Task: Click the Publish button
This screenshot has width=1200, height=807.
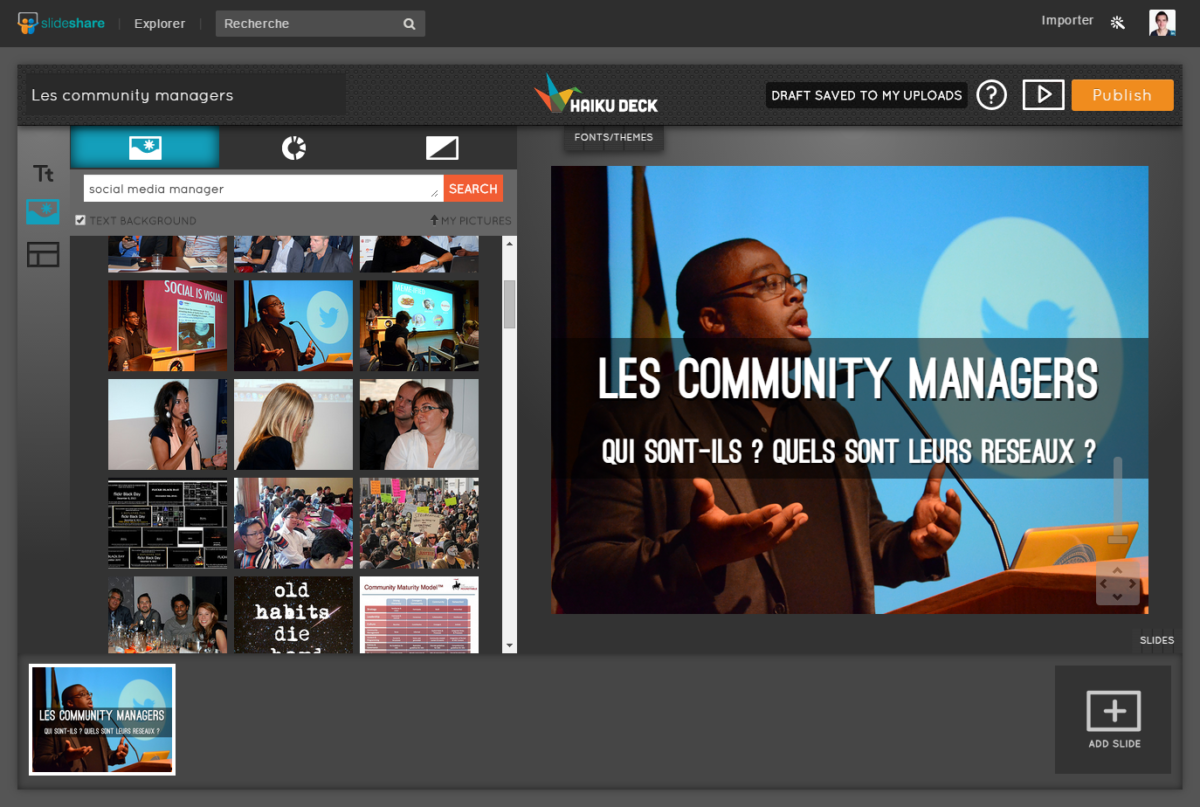Action: [1122, 95]
